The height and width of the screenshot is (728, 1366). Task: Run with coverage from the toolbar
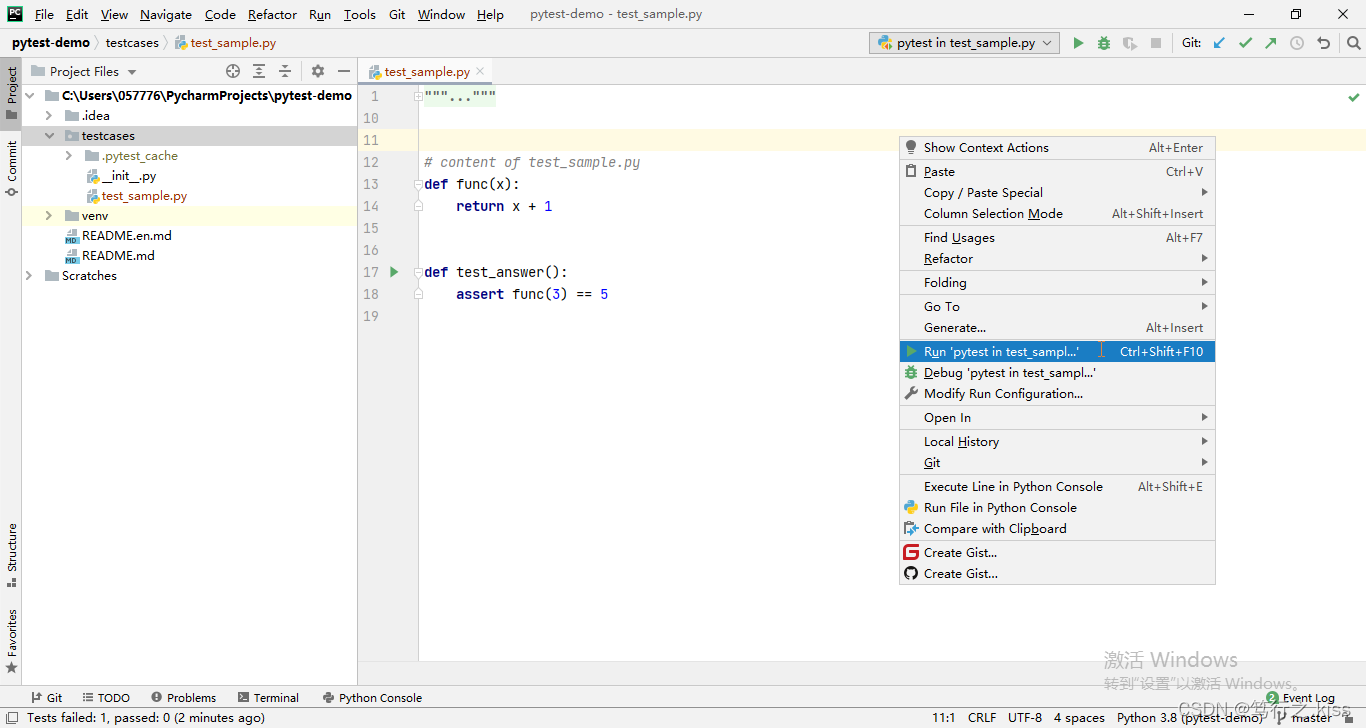(1130, 43)
